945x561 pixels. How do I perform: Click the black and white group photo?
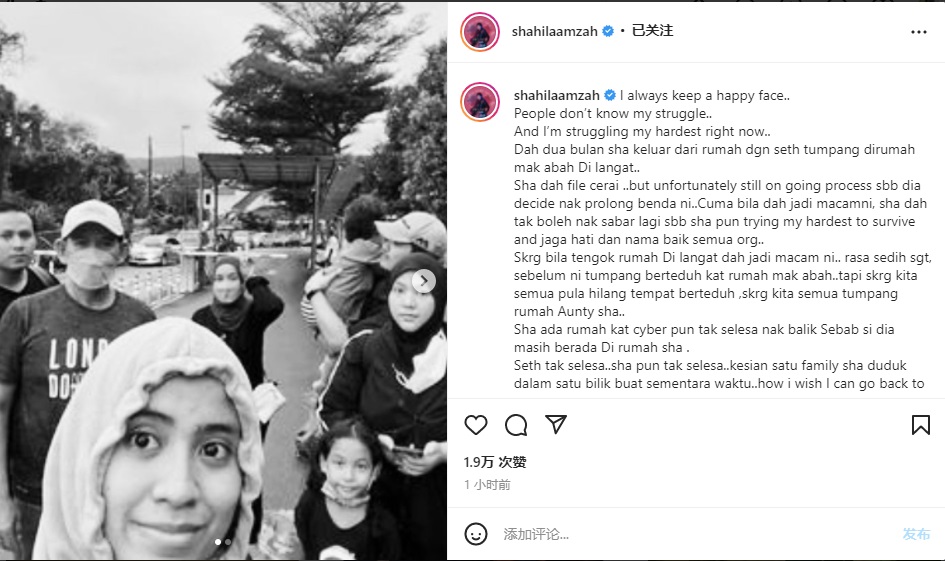click(x=224, y=281)
